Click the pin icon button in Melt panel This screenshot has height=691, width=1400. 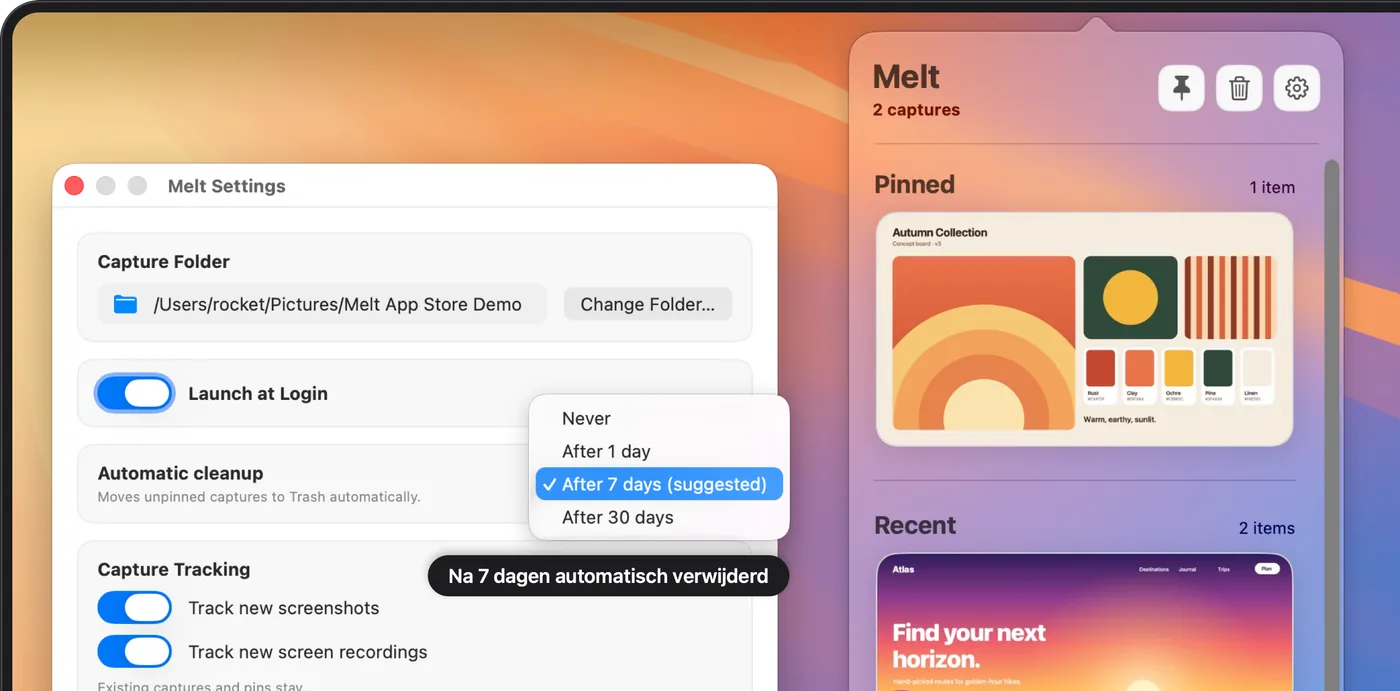pos(1181,88)
